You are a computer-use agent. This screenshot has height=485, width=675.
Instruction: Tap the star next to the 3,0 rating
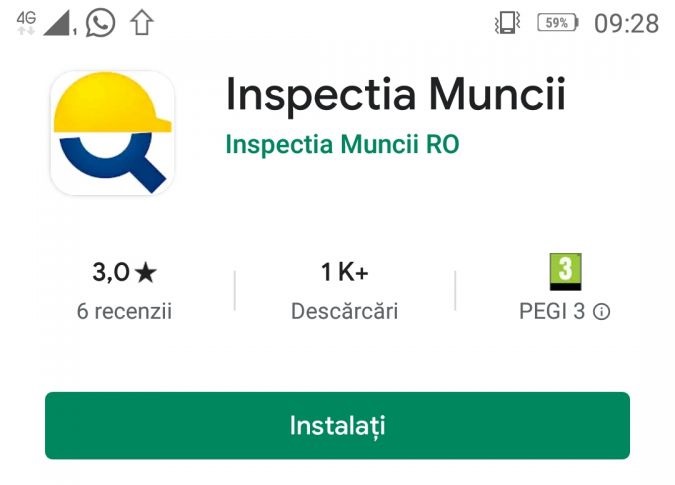(x=146, y=273)
